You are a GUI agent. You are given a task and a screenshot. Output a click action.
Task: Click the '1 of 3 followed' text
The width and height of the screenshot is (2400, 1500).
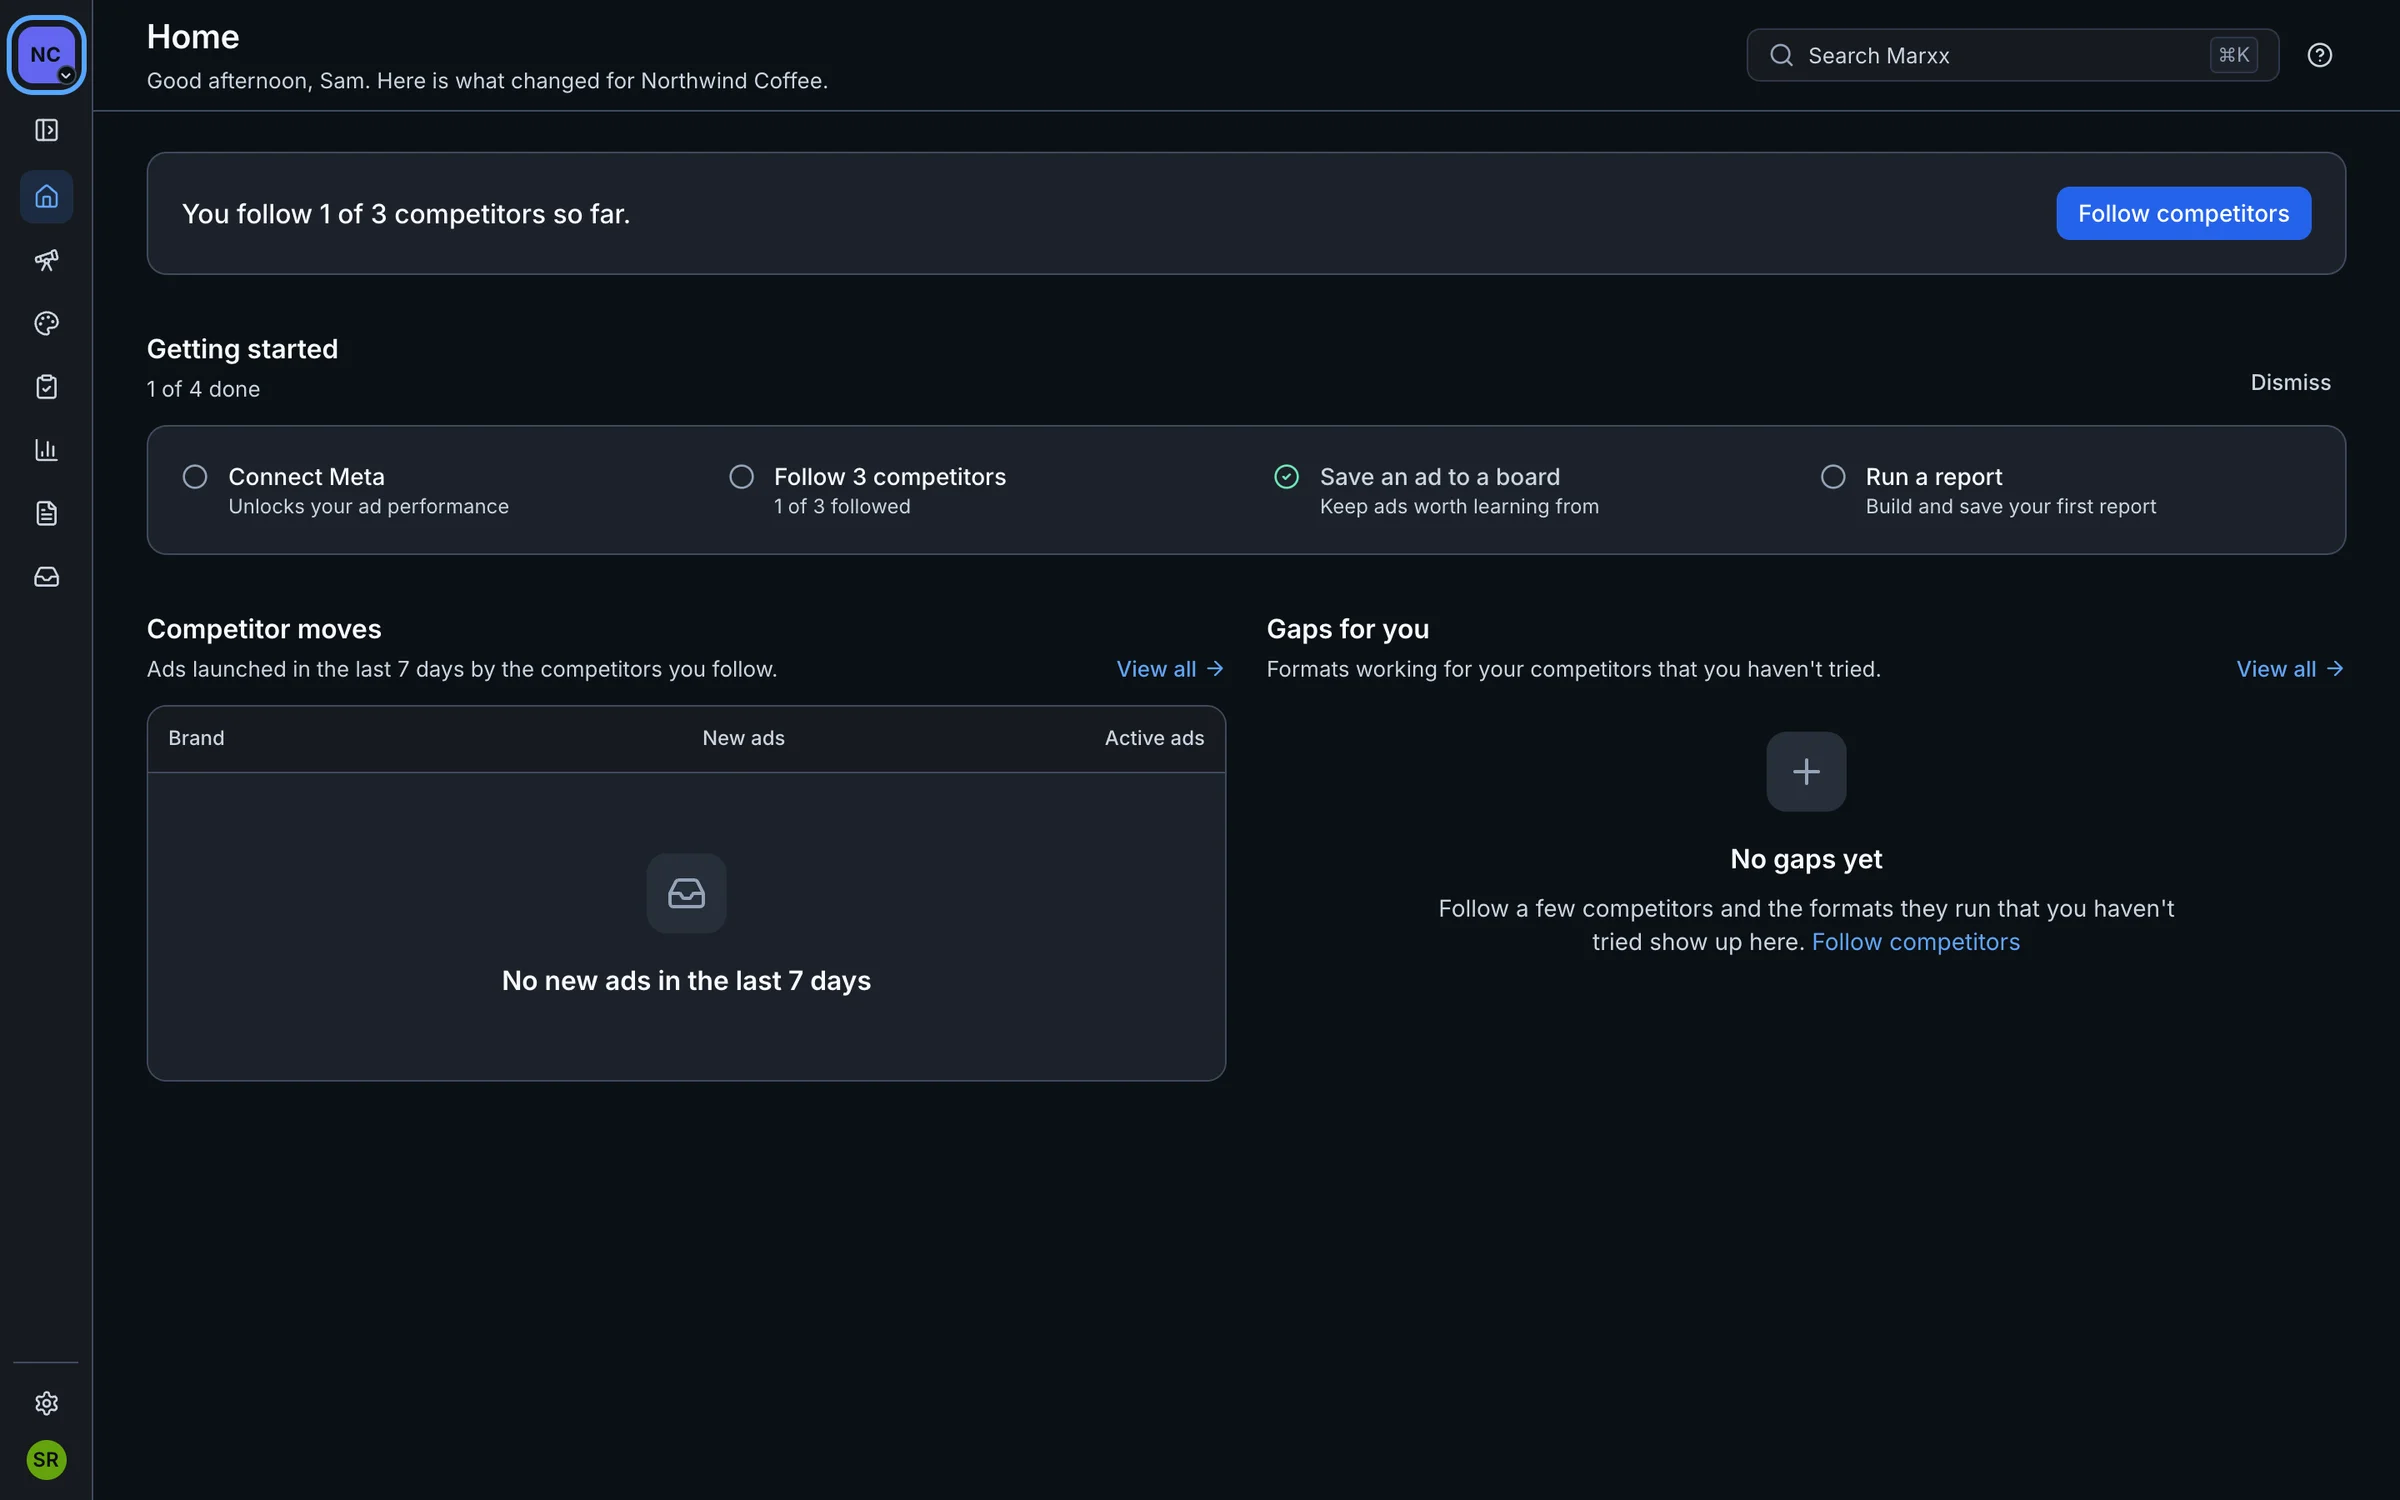pos(842,507)
